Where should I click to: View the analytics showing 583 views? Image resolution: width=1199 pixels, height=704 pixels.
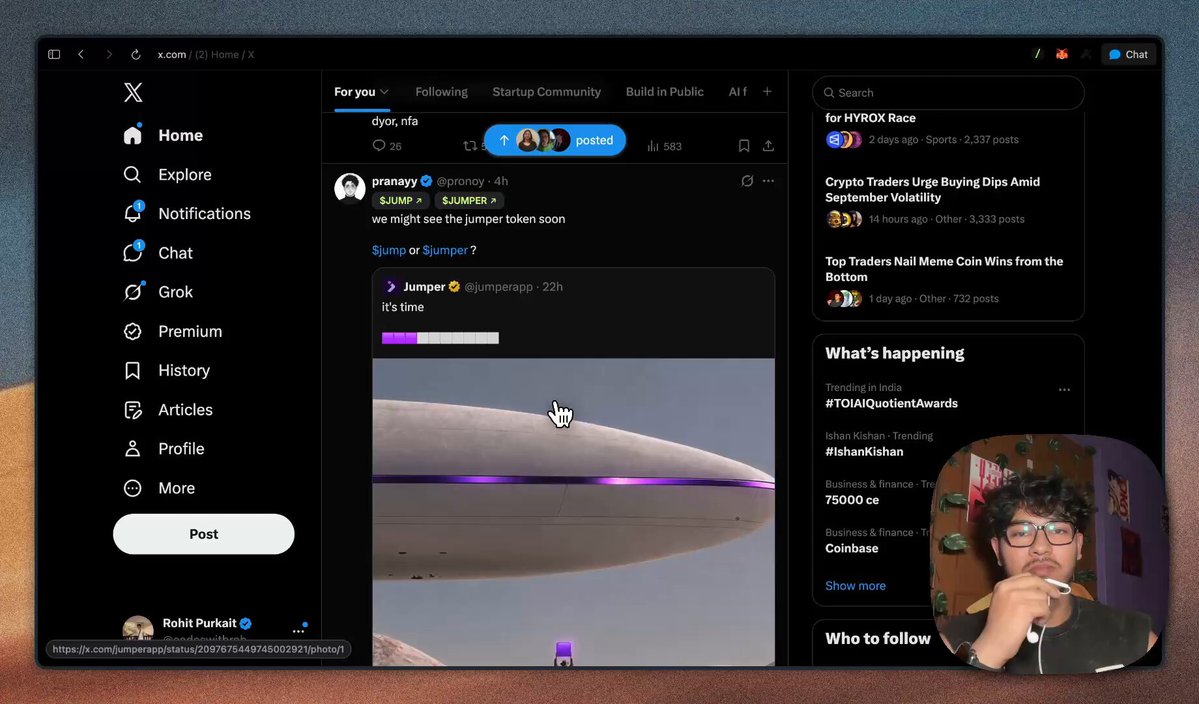pos(664,146)
